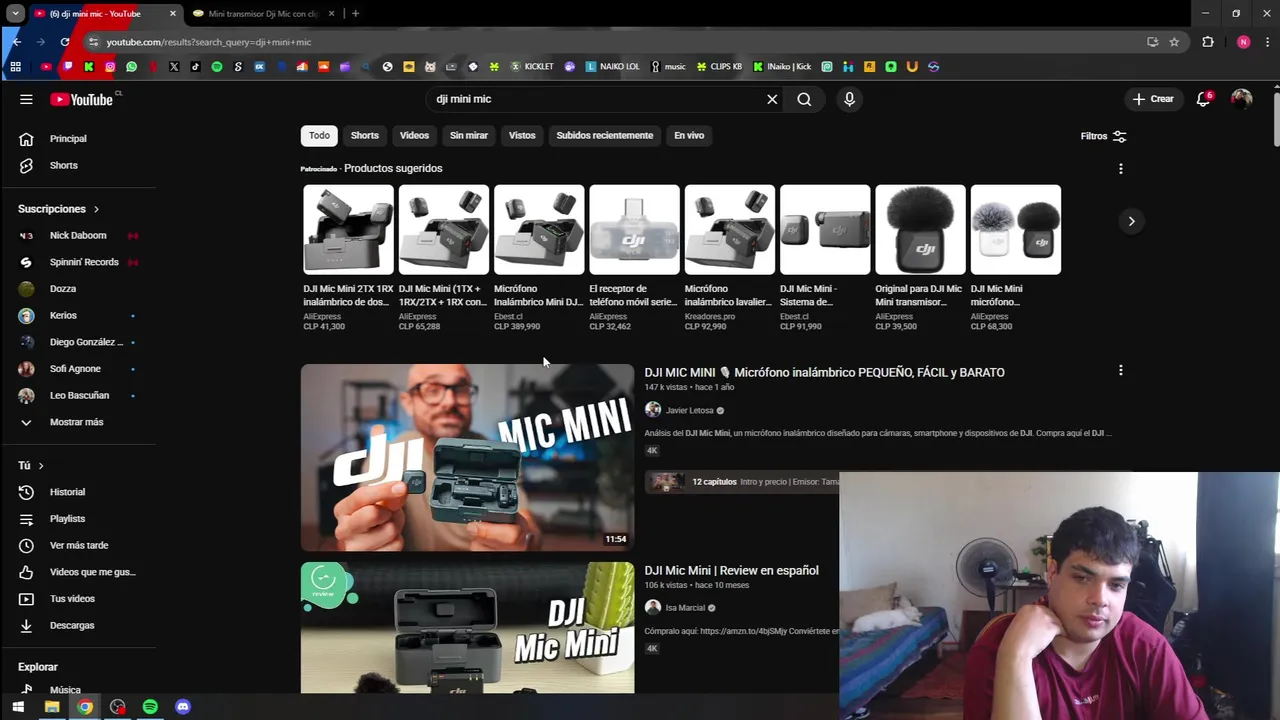Viewport: 1280px width, 720px height.
Task: Open a new browser tab
Action: 355,14
